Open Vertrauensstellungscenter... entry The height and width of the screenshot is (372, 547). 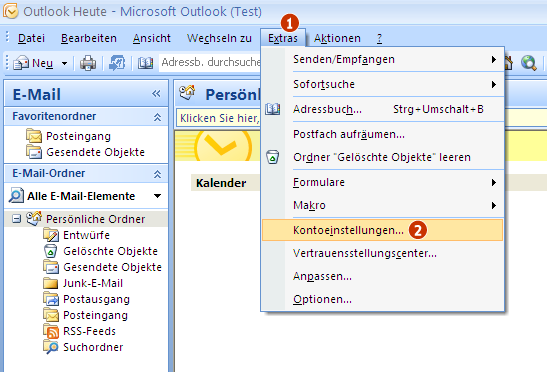tap(383, 253)
